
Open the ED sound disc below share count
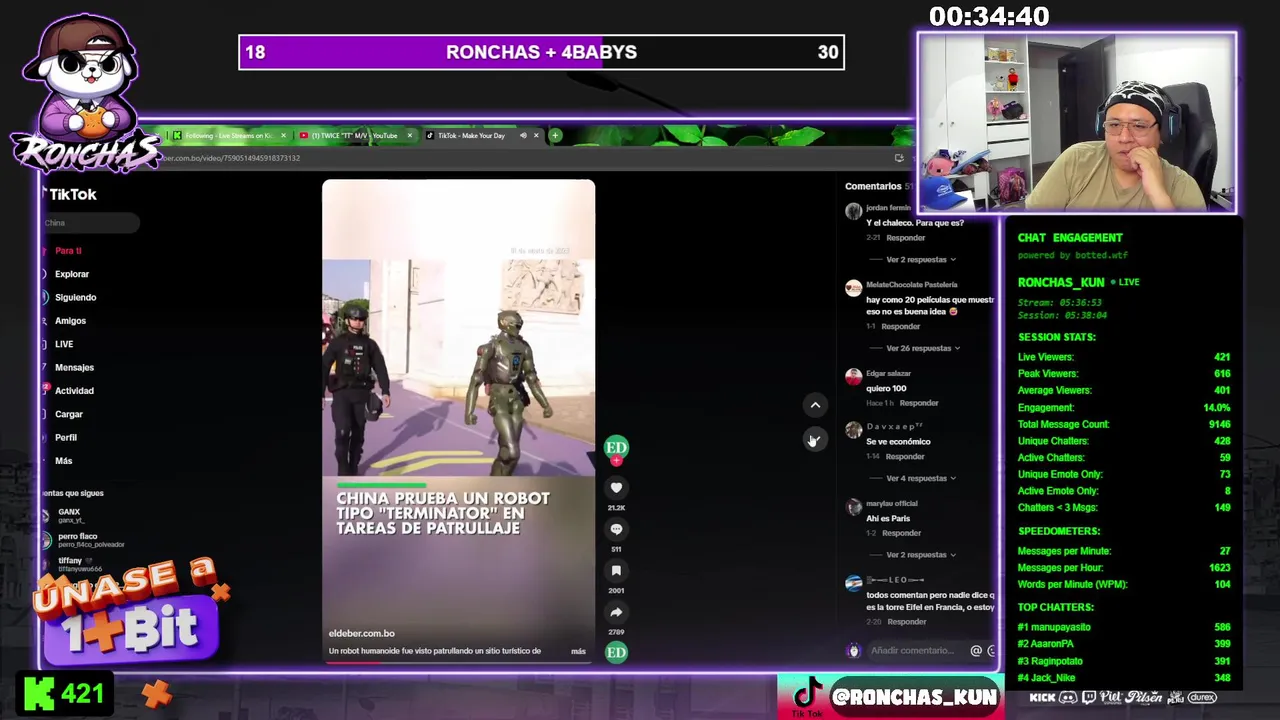coord(616,652)
